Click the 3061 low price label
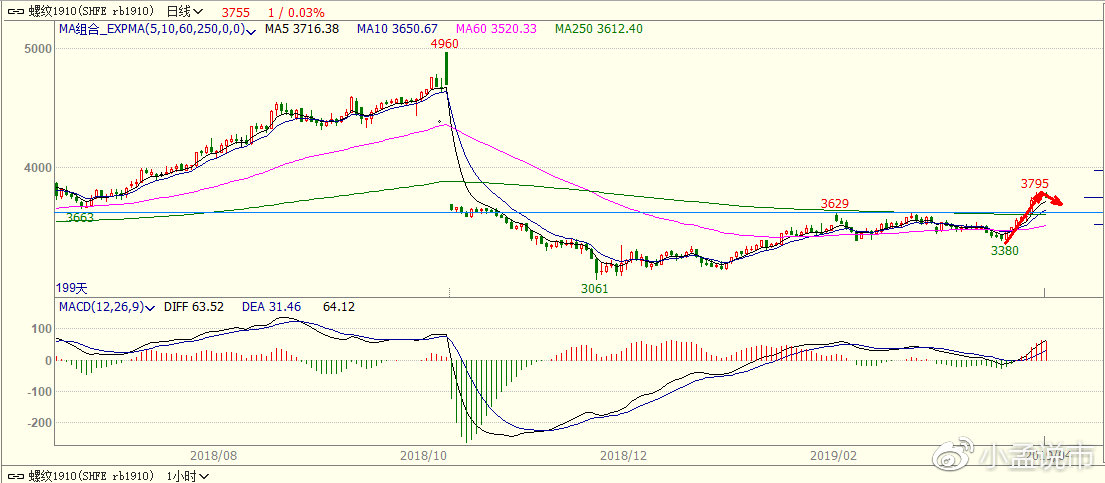The width and height of the screenshot is (1105, 483). click(595, 288)
